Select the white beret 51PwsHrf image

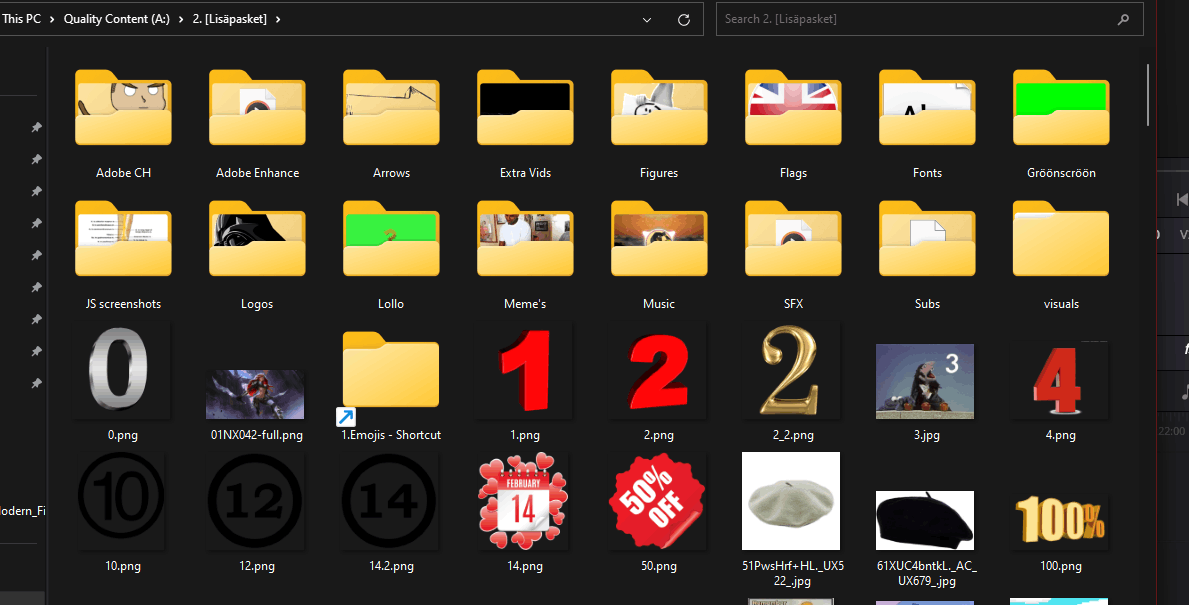click(791, 500)
